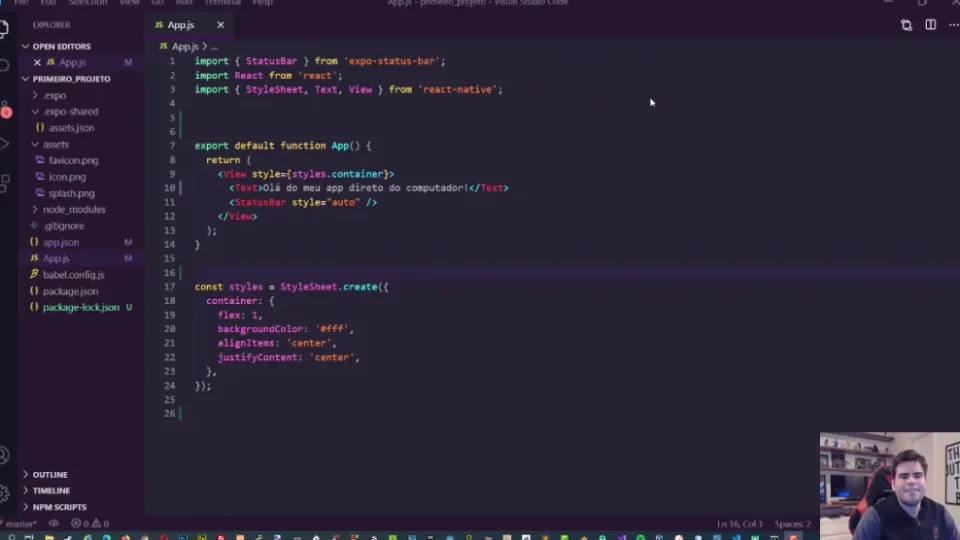
Task: Click line number 7 in gutter
Action: (172, 146)
